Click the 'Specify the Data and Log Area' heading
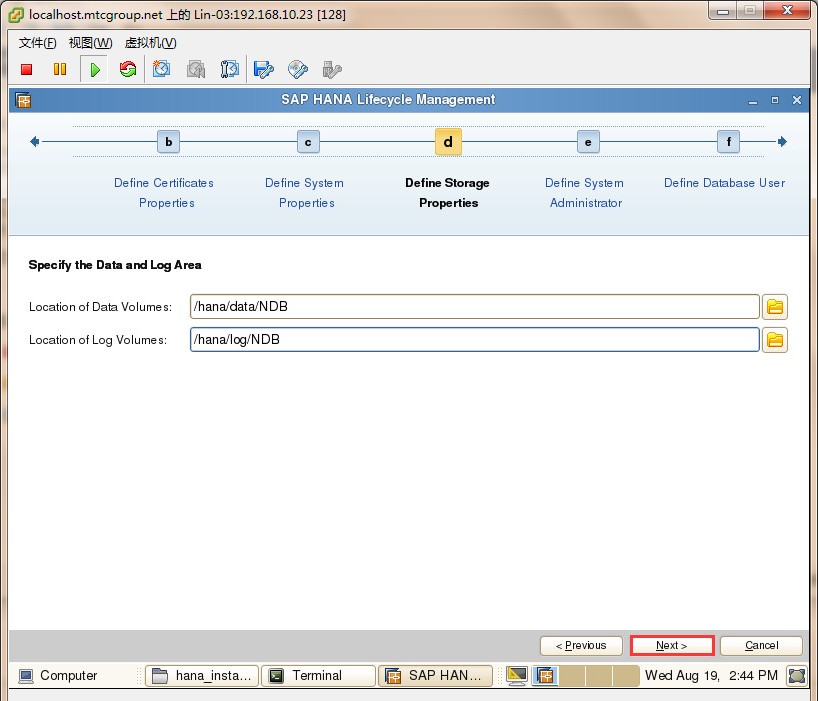This screenshot has height=701, width=818. (x=115, y=265)
